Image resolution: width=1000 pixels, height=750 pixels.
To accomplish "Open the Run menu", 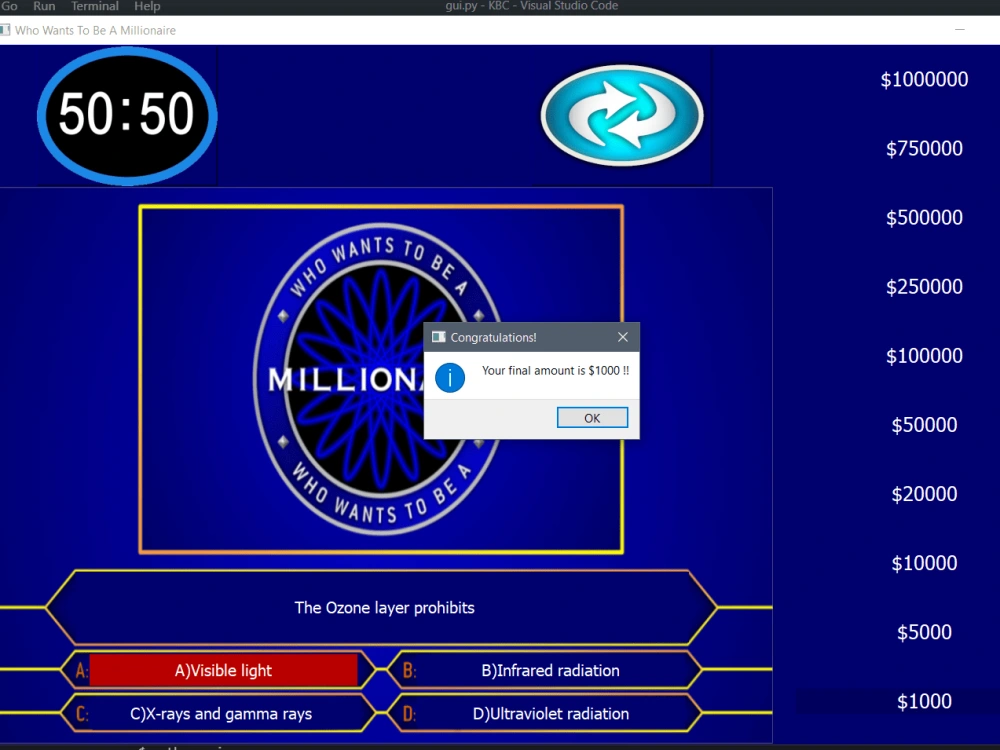I will coord(43,6).
